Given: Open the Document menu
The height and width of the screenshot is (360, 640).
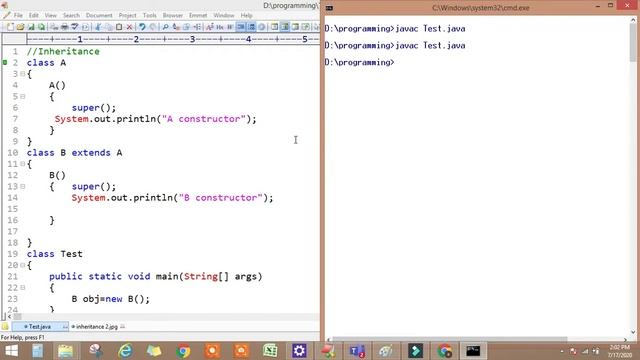Looking at the screenshot, I should click(99, 15).
